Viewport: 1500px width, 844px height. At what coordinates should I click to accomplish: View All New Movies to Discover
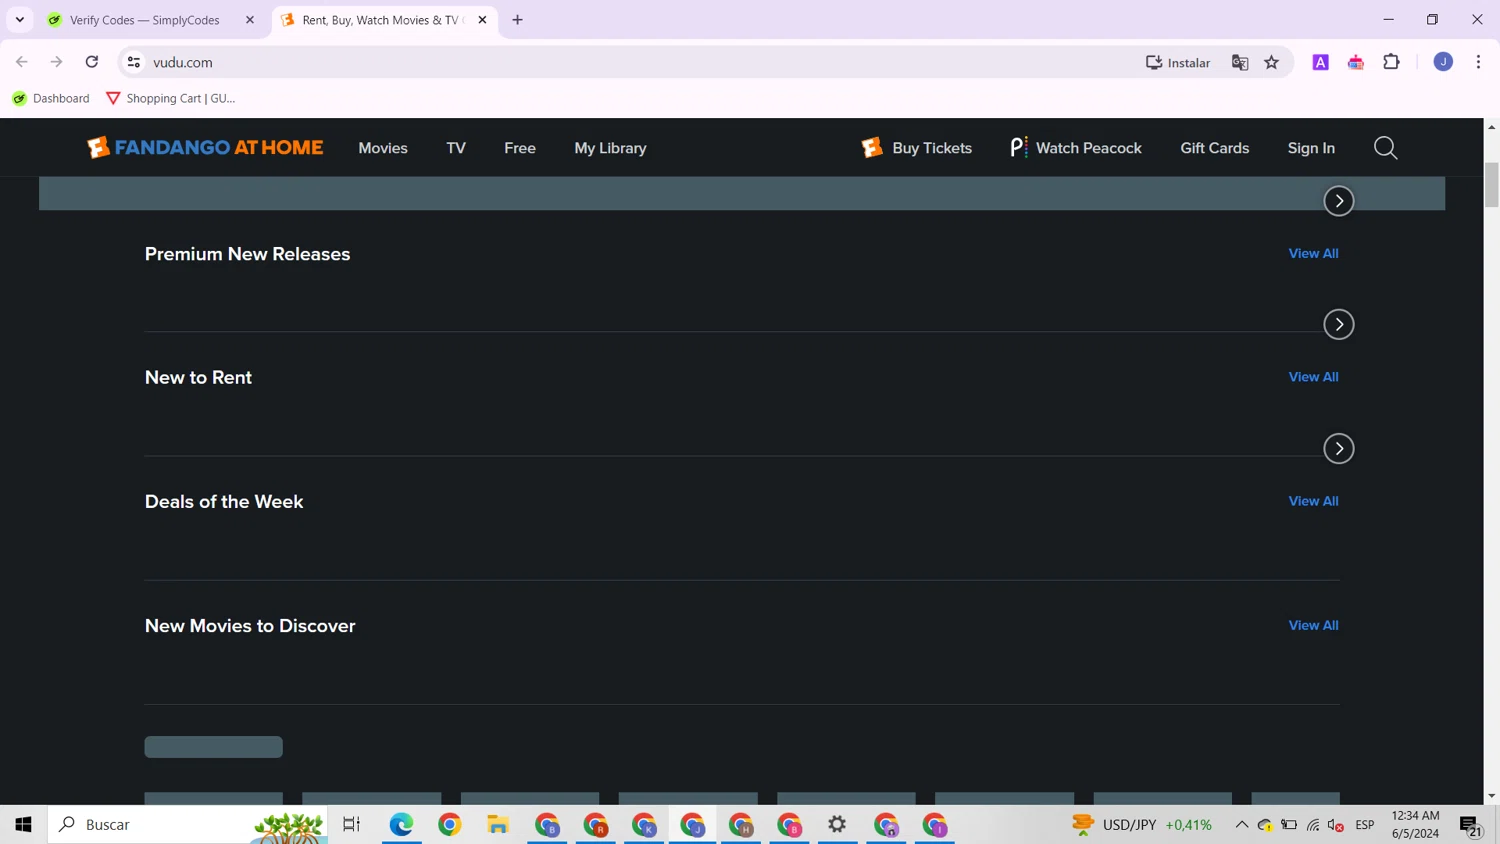tap(1313, 625)
